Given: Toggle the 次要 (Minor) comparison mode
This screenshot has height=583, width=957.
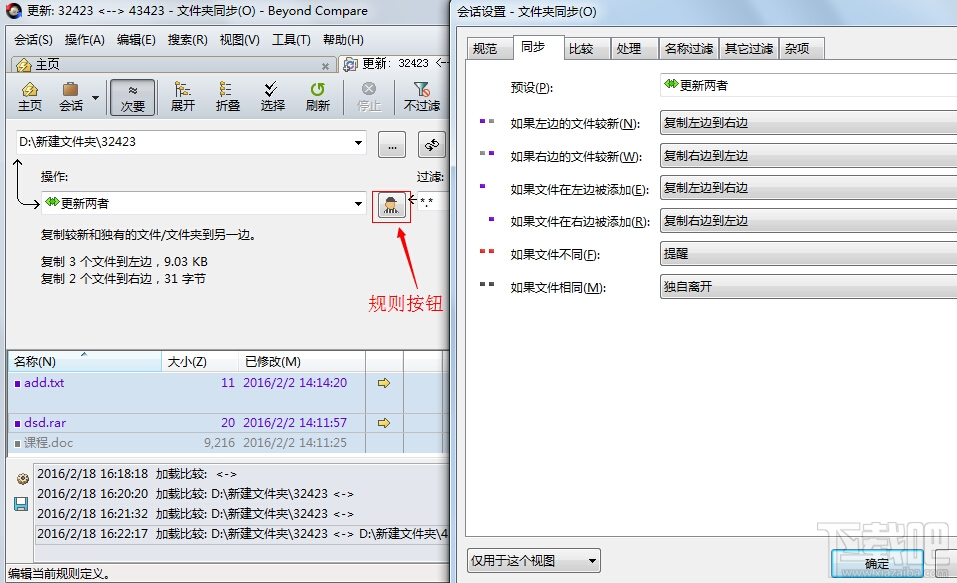Looking at the screenshot, I should click(x=132, y=96).
